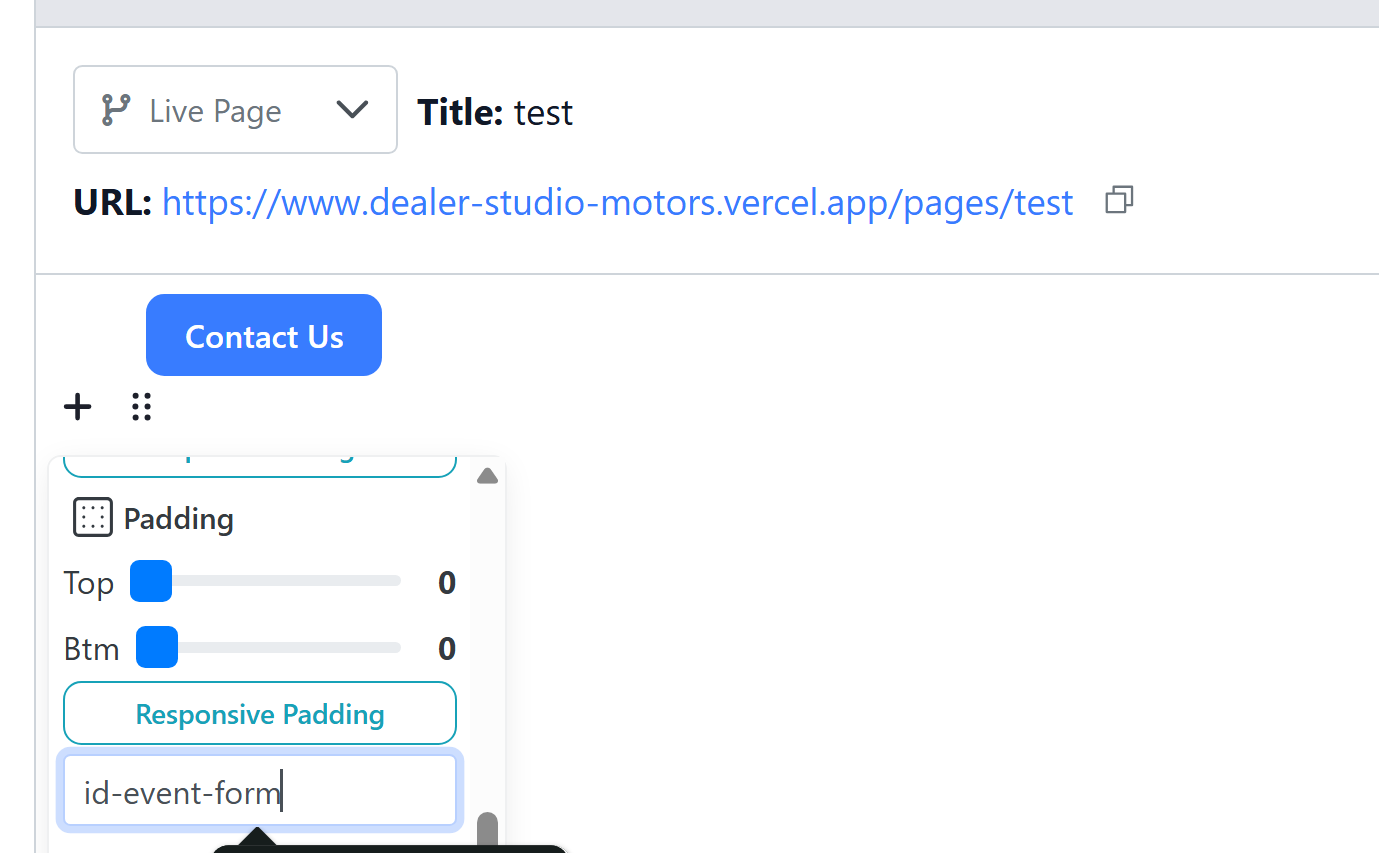Click the branch icon in the Live Page selector
Screen dimensions: 1379x853
pos(116,110)
